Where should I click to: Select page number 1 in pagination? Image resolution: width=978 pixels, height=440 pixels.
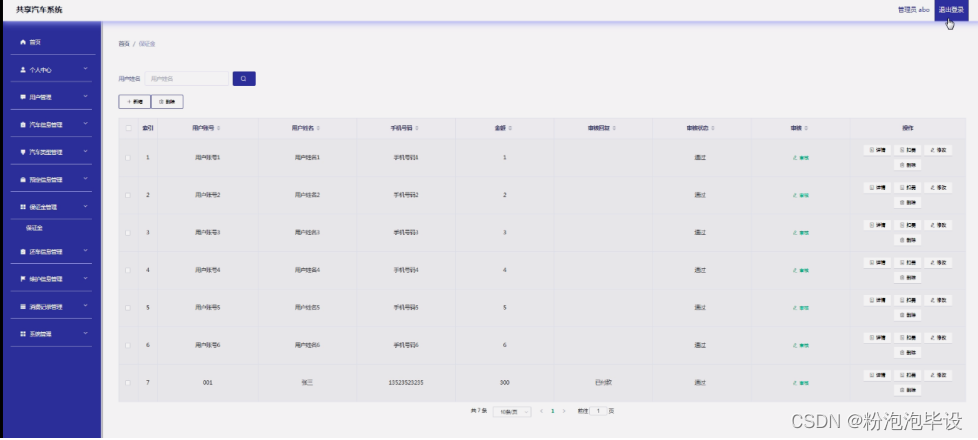pyautogui.click(x=553, y=411)
